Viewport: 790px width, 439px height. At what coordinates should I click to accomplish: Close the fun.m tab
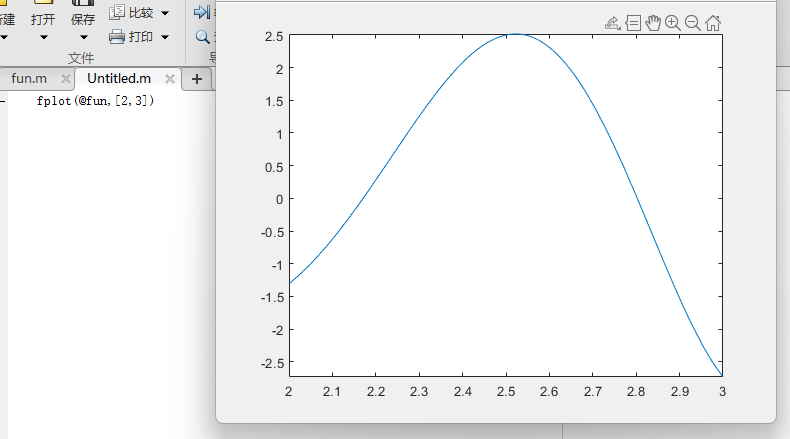point(65,79)
